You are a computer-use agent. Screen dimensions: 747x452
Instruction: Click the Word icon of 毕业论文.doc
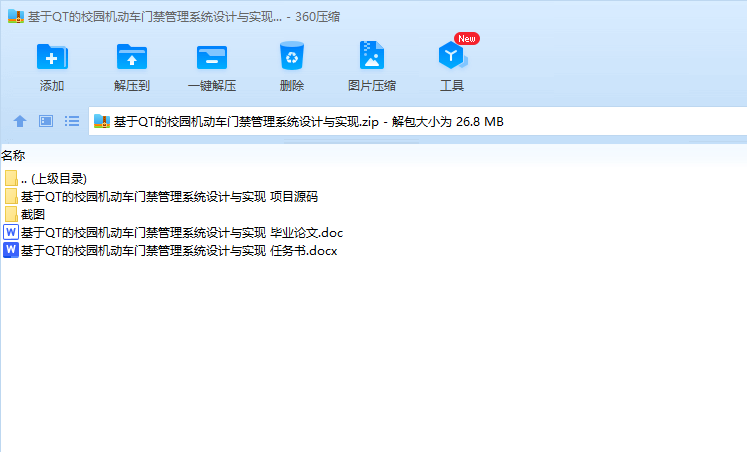(11, 232)
